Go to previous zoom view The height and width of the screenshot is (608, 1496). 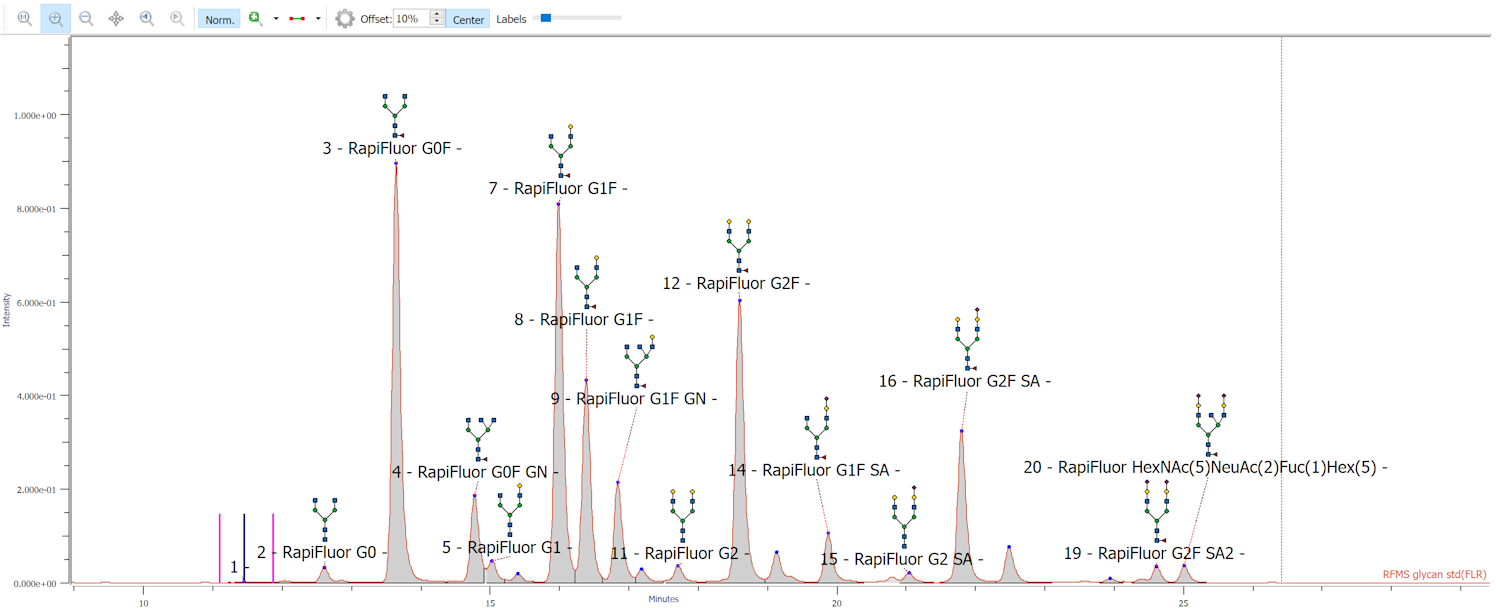click(147, 19)
